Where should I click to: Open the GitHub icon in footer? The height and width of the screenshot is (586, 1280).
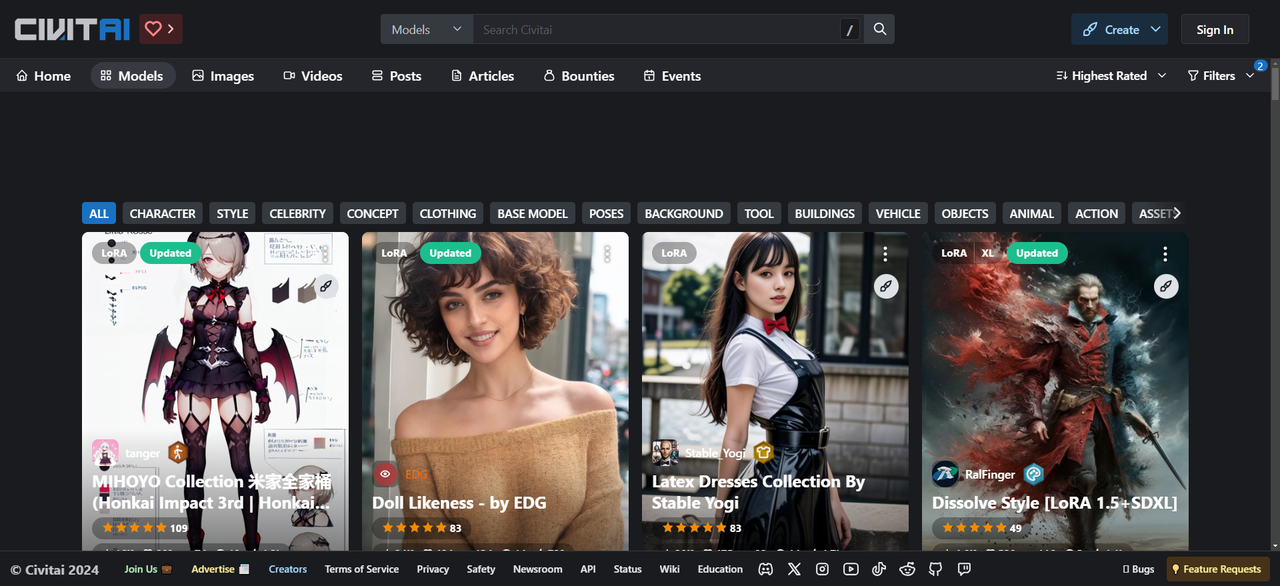[x=936, y=569]
